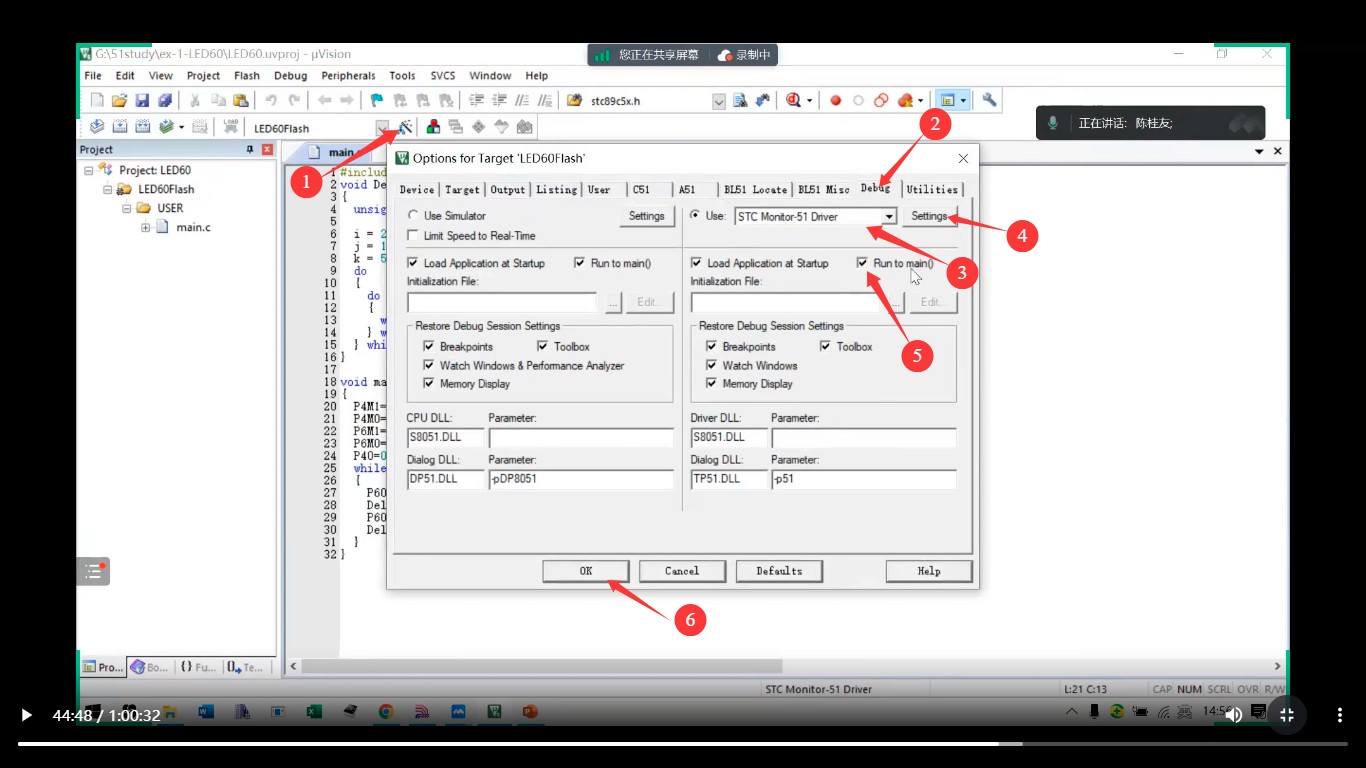Screen dimensions: 1366x768
Task: Open the Manage Project Items icon
Action: tap(433, 127)
